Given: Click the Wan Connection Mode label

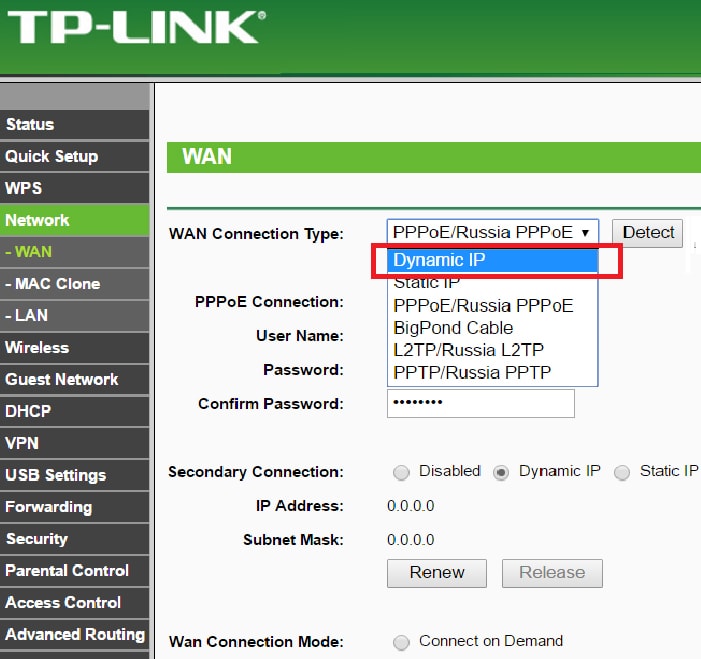Looking at the screenshot, I should [256, 642].
